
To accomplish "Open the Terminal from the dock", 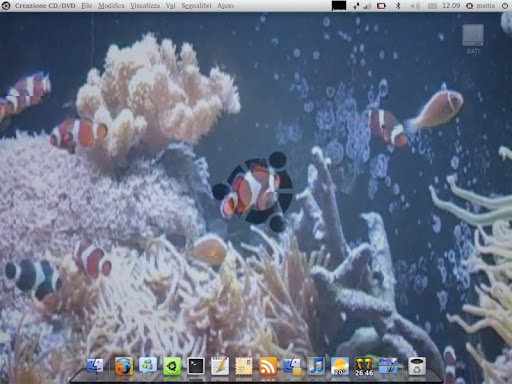I will pyautogui.click(x=196, y=366).
